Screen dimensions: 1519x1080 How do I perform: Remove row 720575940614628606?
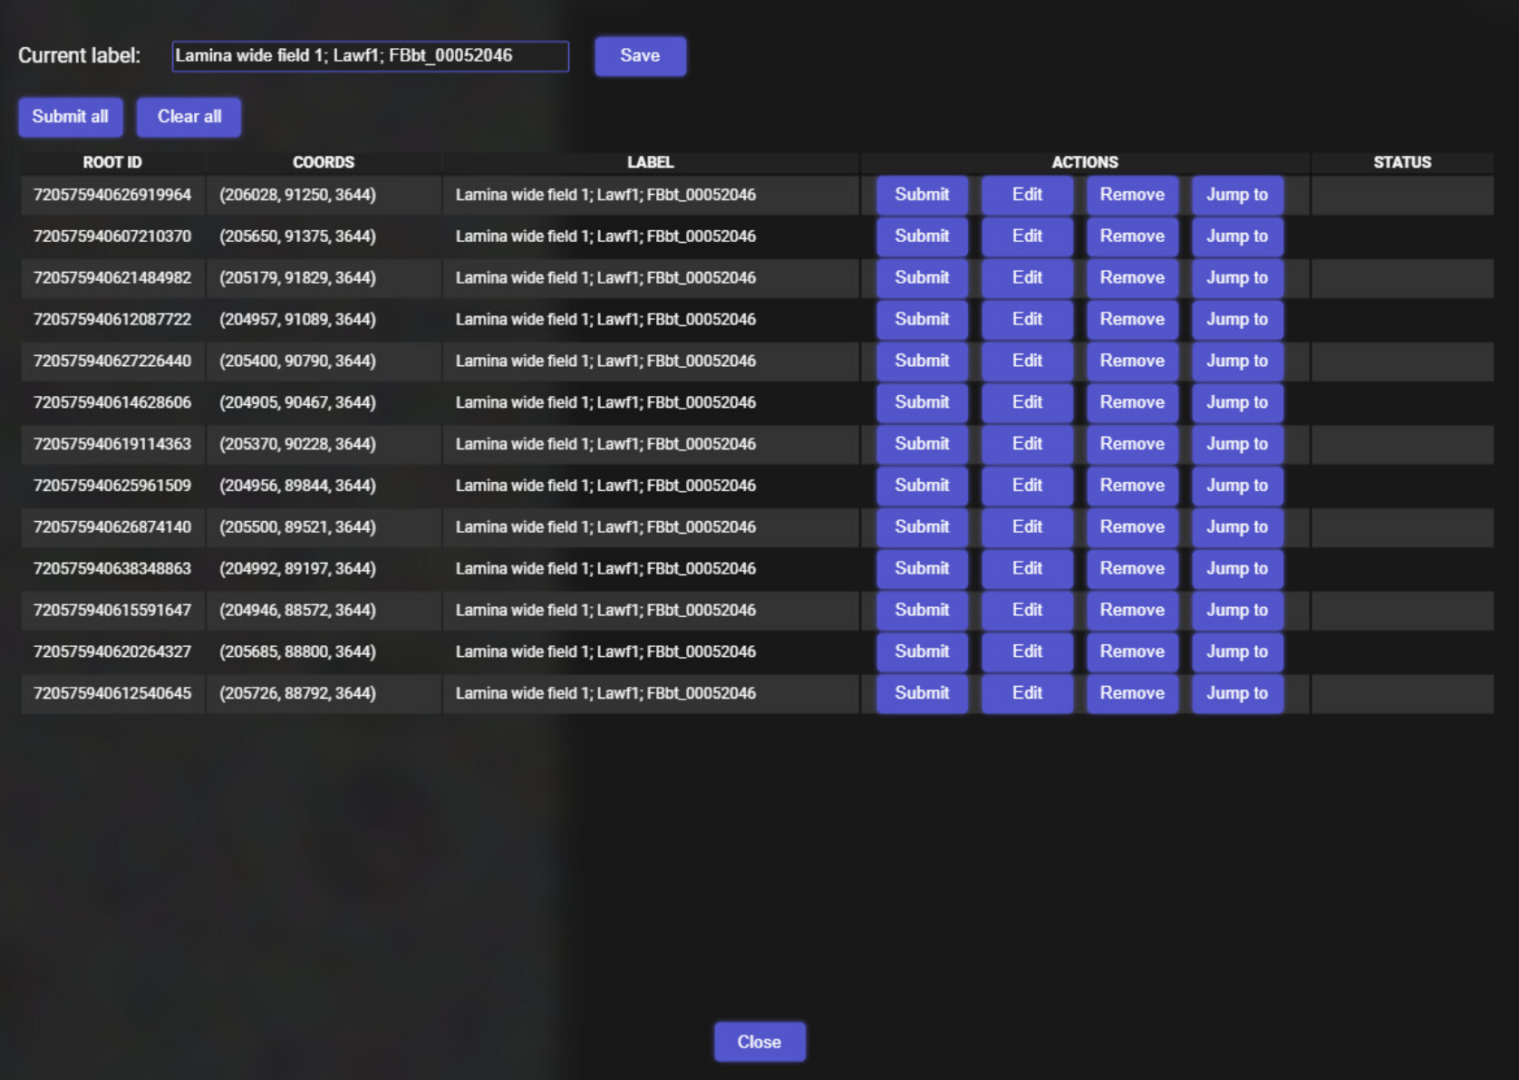tap(1132, 403)
